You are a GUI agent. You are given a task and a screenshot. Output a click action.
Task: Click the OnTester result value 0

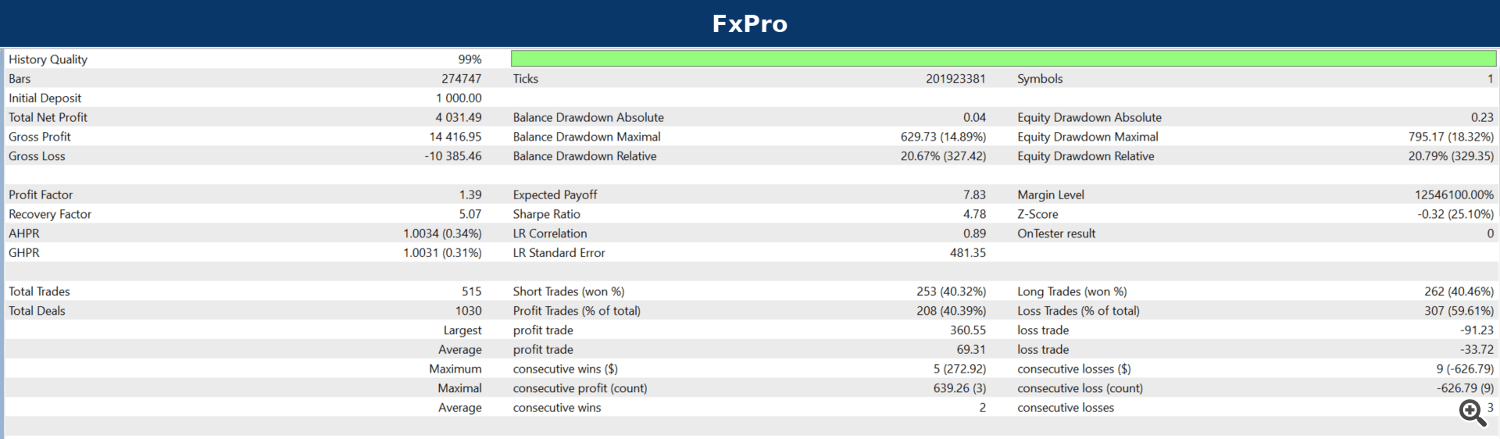[x=1490, y=233]
